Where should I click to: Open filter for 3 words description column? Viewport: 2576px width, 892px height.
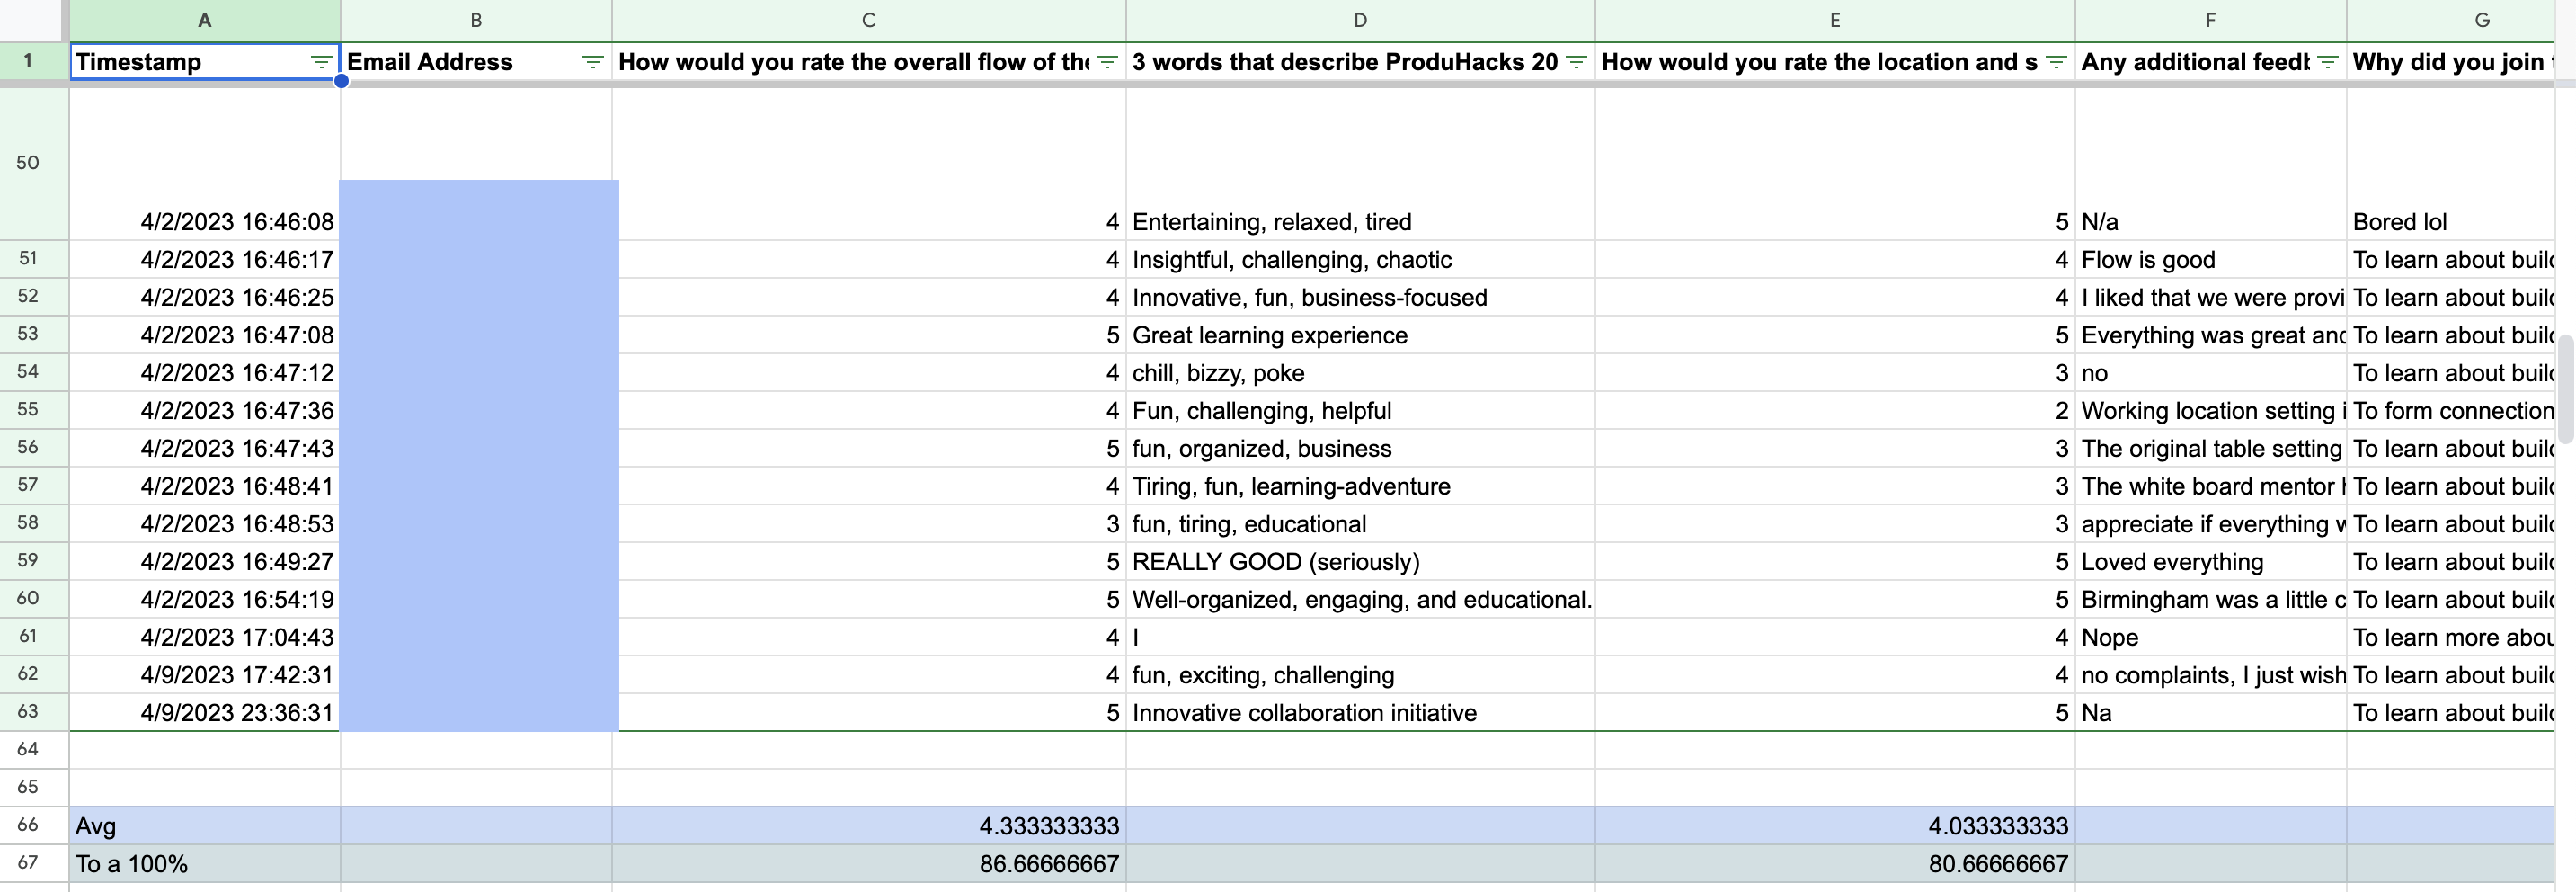1576,62
